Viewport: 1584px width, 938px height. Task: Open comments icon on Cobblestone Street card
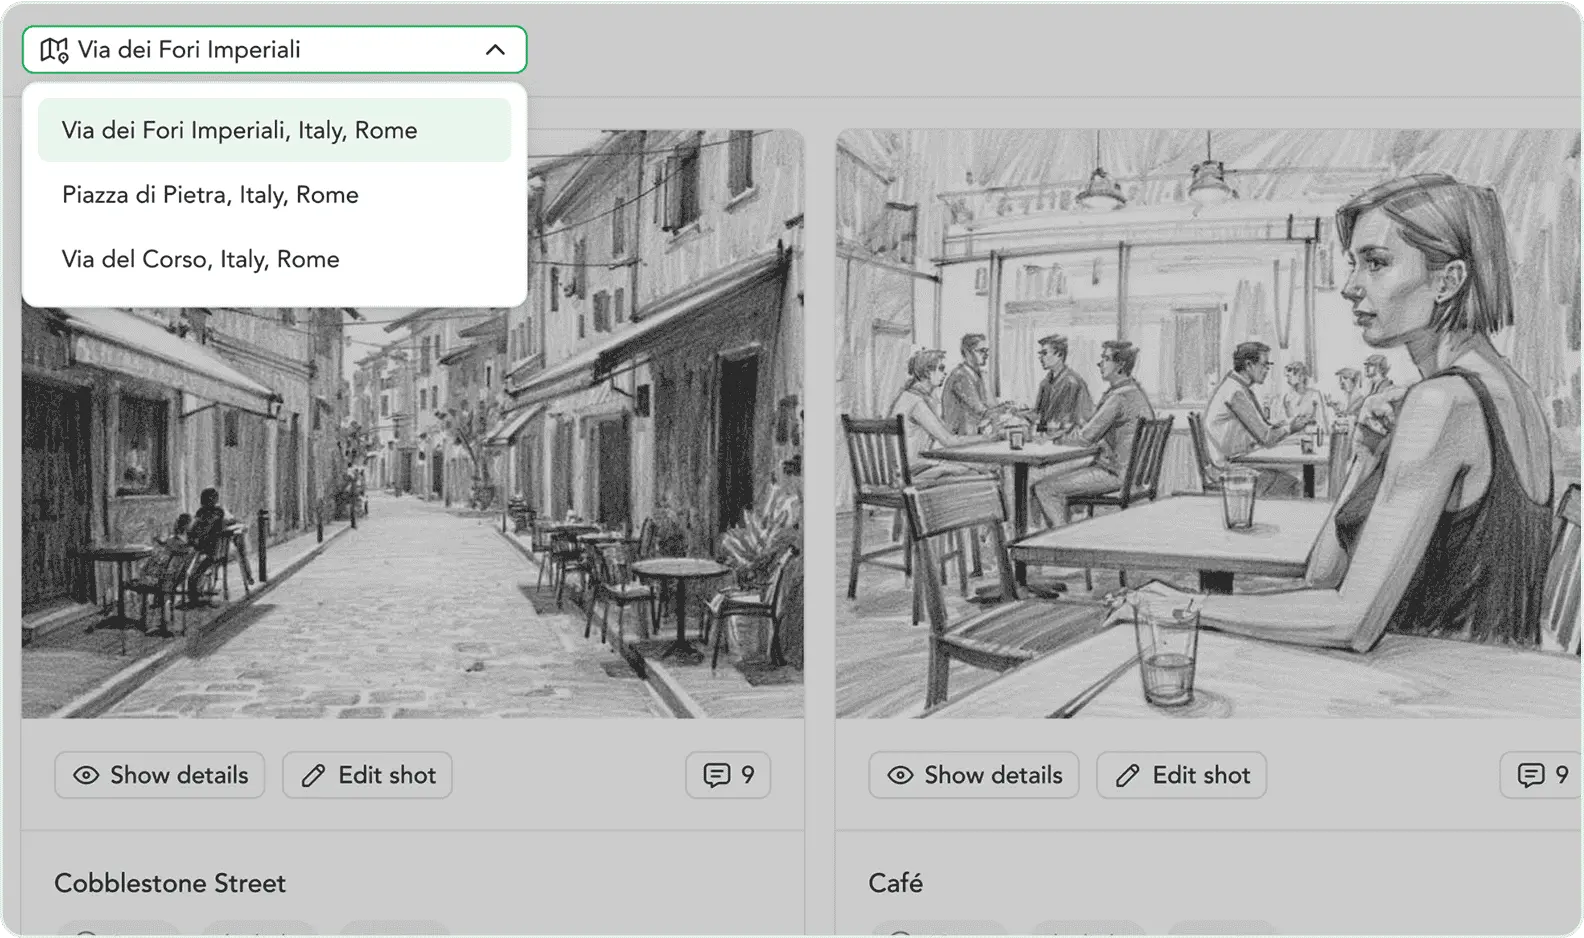[717, 776]
